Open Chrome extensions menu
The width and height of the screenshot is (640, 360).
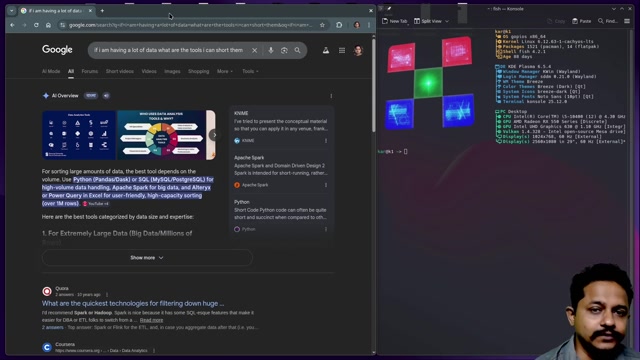(x=339, y=25)
